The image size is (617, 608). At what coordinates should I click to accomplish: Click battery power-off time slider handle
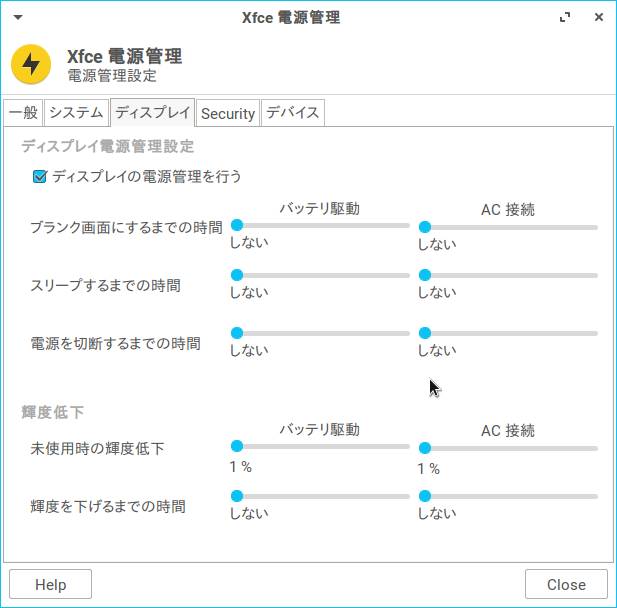tap(237, 333)
